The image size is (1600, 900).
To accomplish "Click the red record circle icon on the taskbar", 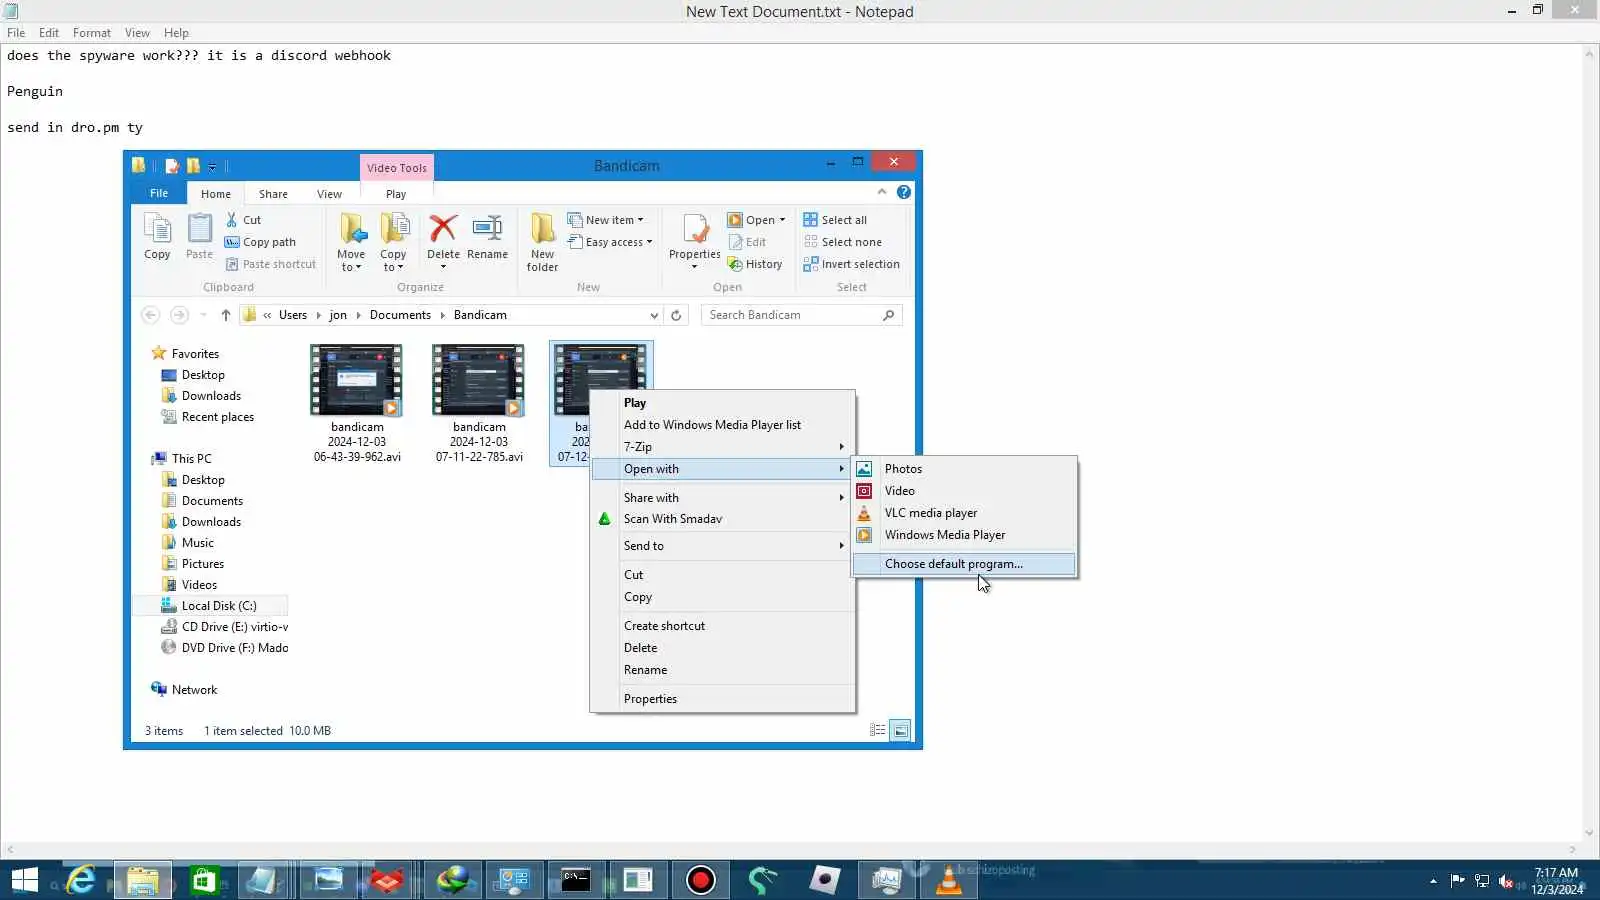I will (x=700, y=880).
